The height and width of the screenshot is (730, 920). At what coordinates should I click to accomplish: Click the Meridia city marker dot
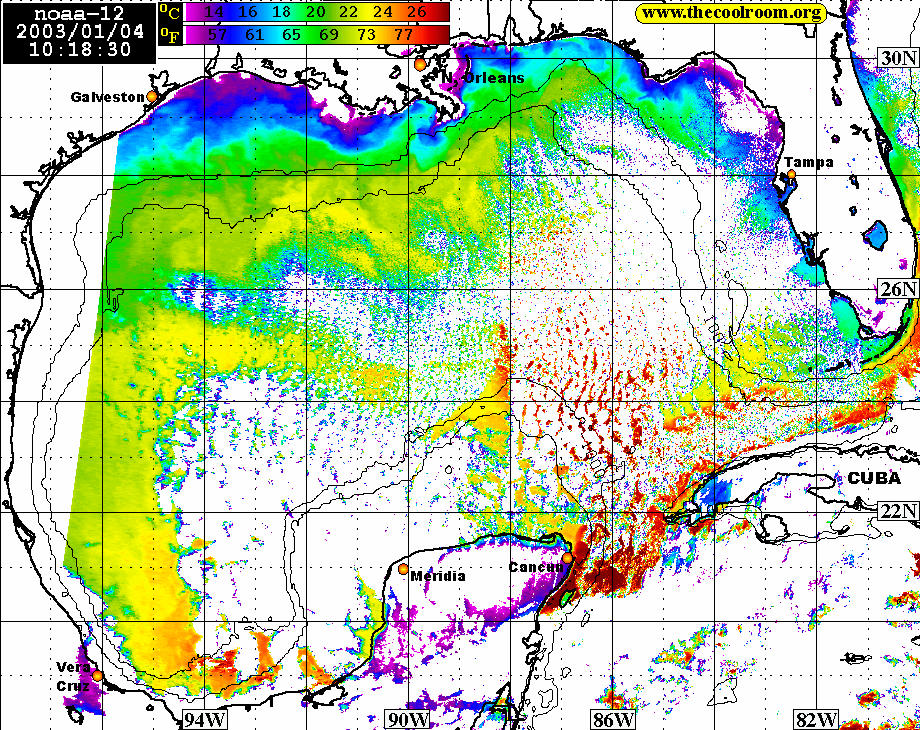point(403,569)
